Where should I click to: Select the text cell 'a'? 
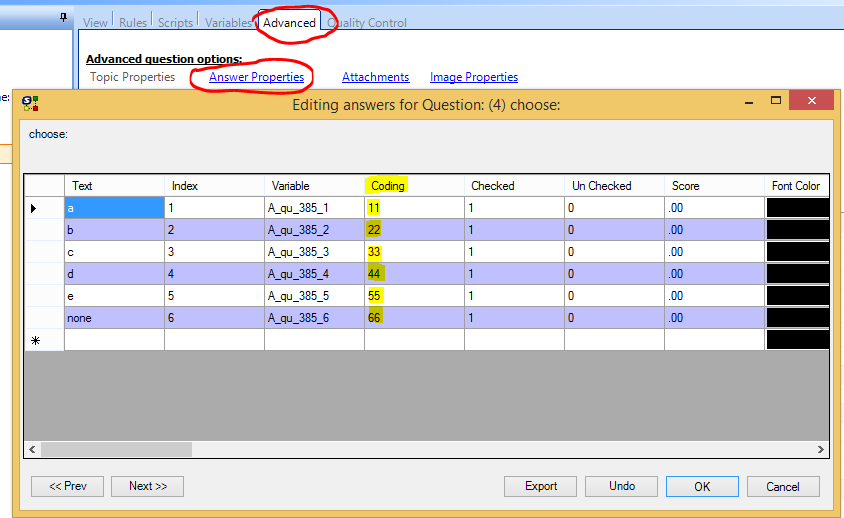click(x=115, y=208)
